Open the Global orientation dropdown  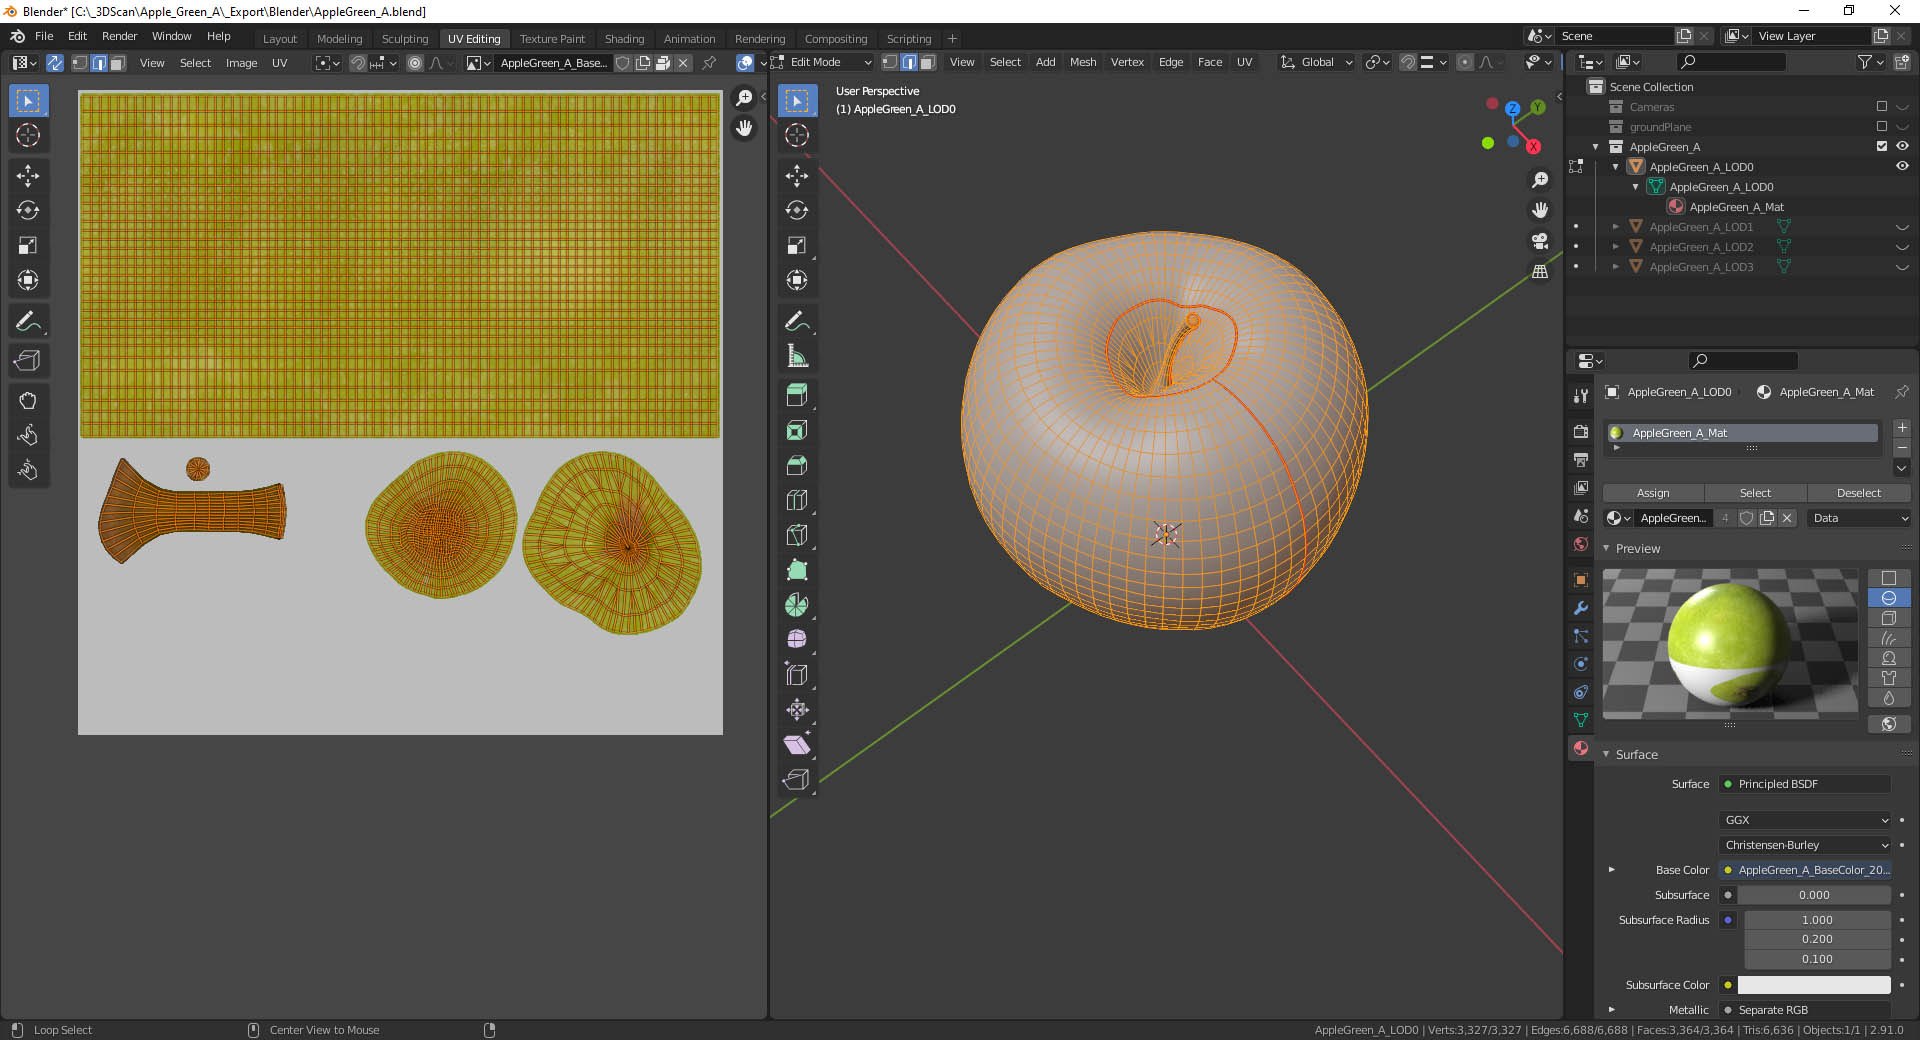click(x=1317, y=62)
